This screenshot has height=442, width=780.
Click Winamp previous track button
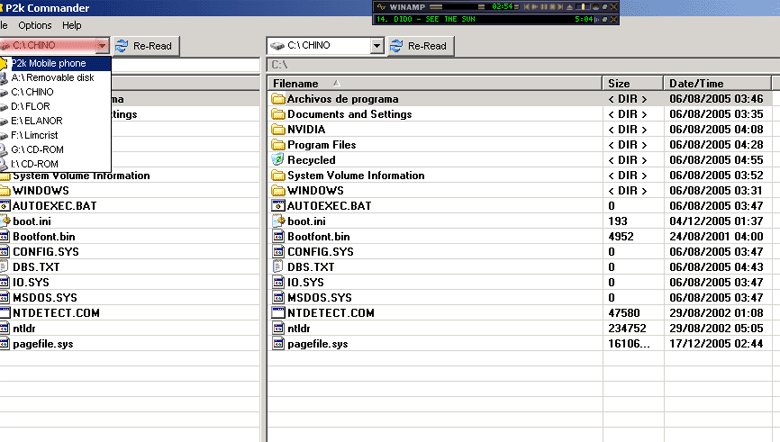pyautogui.click(x=526, y=7)
